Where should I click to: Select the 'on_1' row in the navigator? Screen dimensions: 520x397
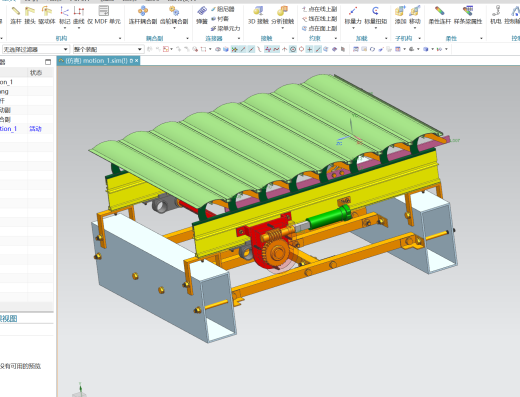tap(26, 82)
